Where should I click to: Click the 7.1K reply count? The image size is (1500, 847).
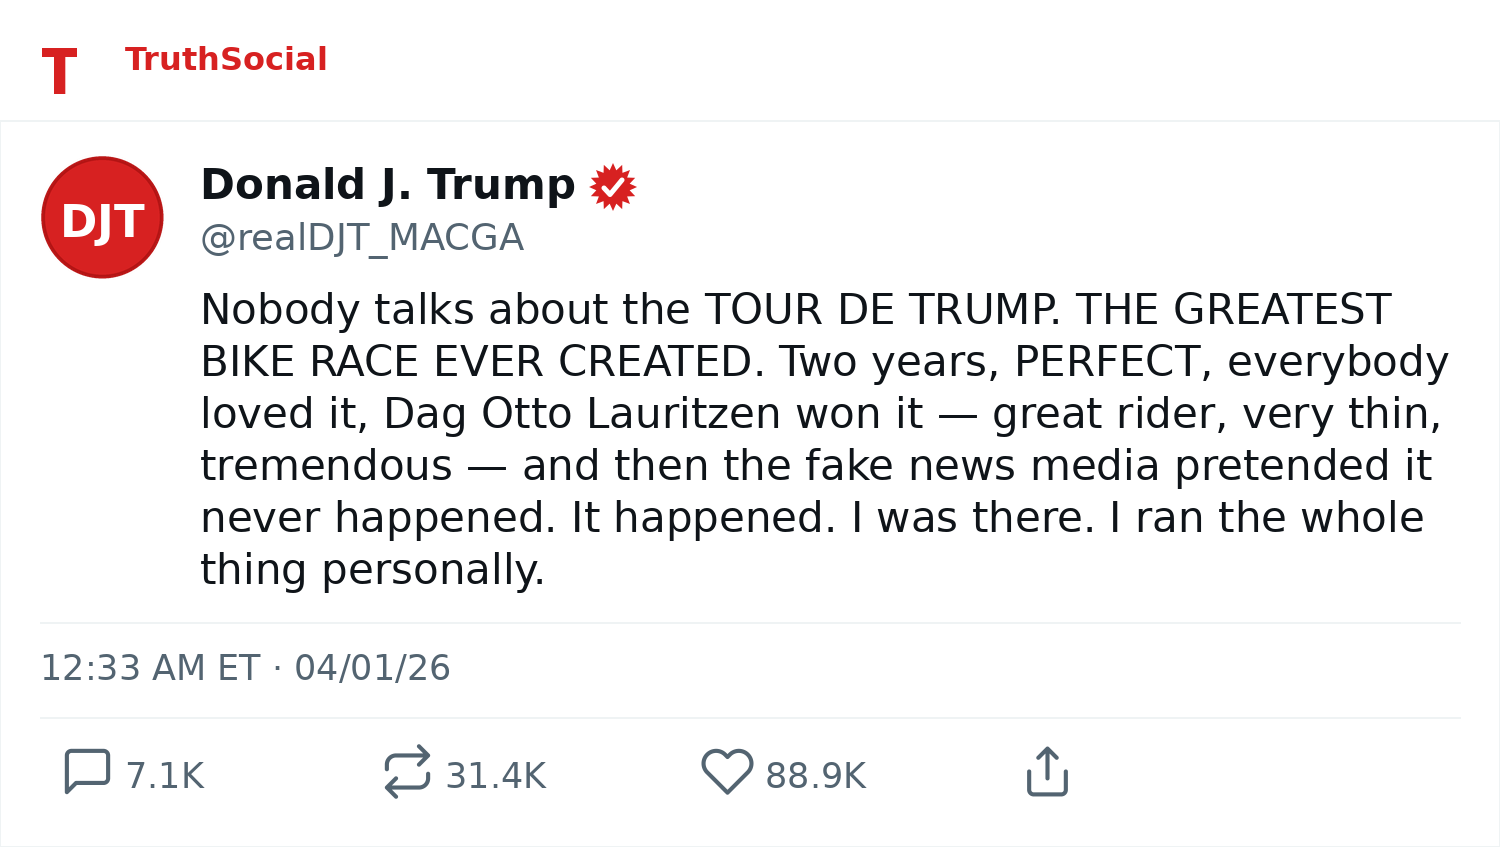pos(165,776)
